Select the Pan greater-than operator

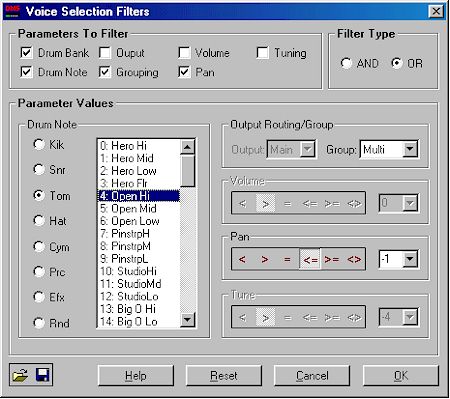point(265,259)
